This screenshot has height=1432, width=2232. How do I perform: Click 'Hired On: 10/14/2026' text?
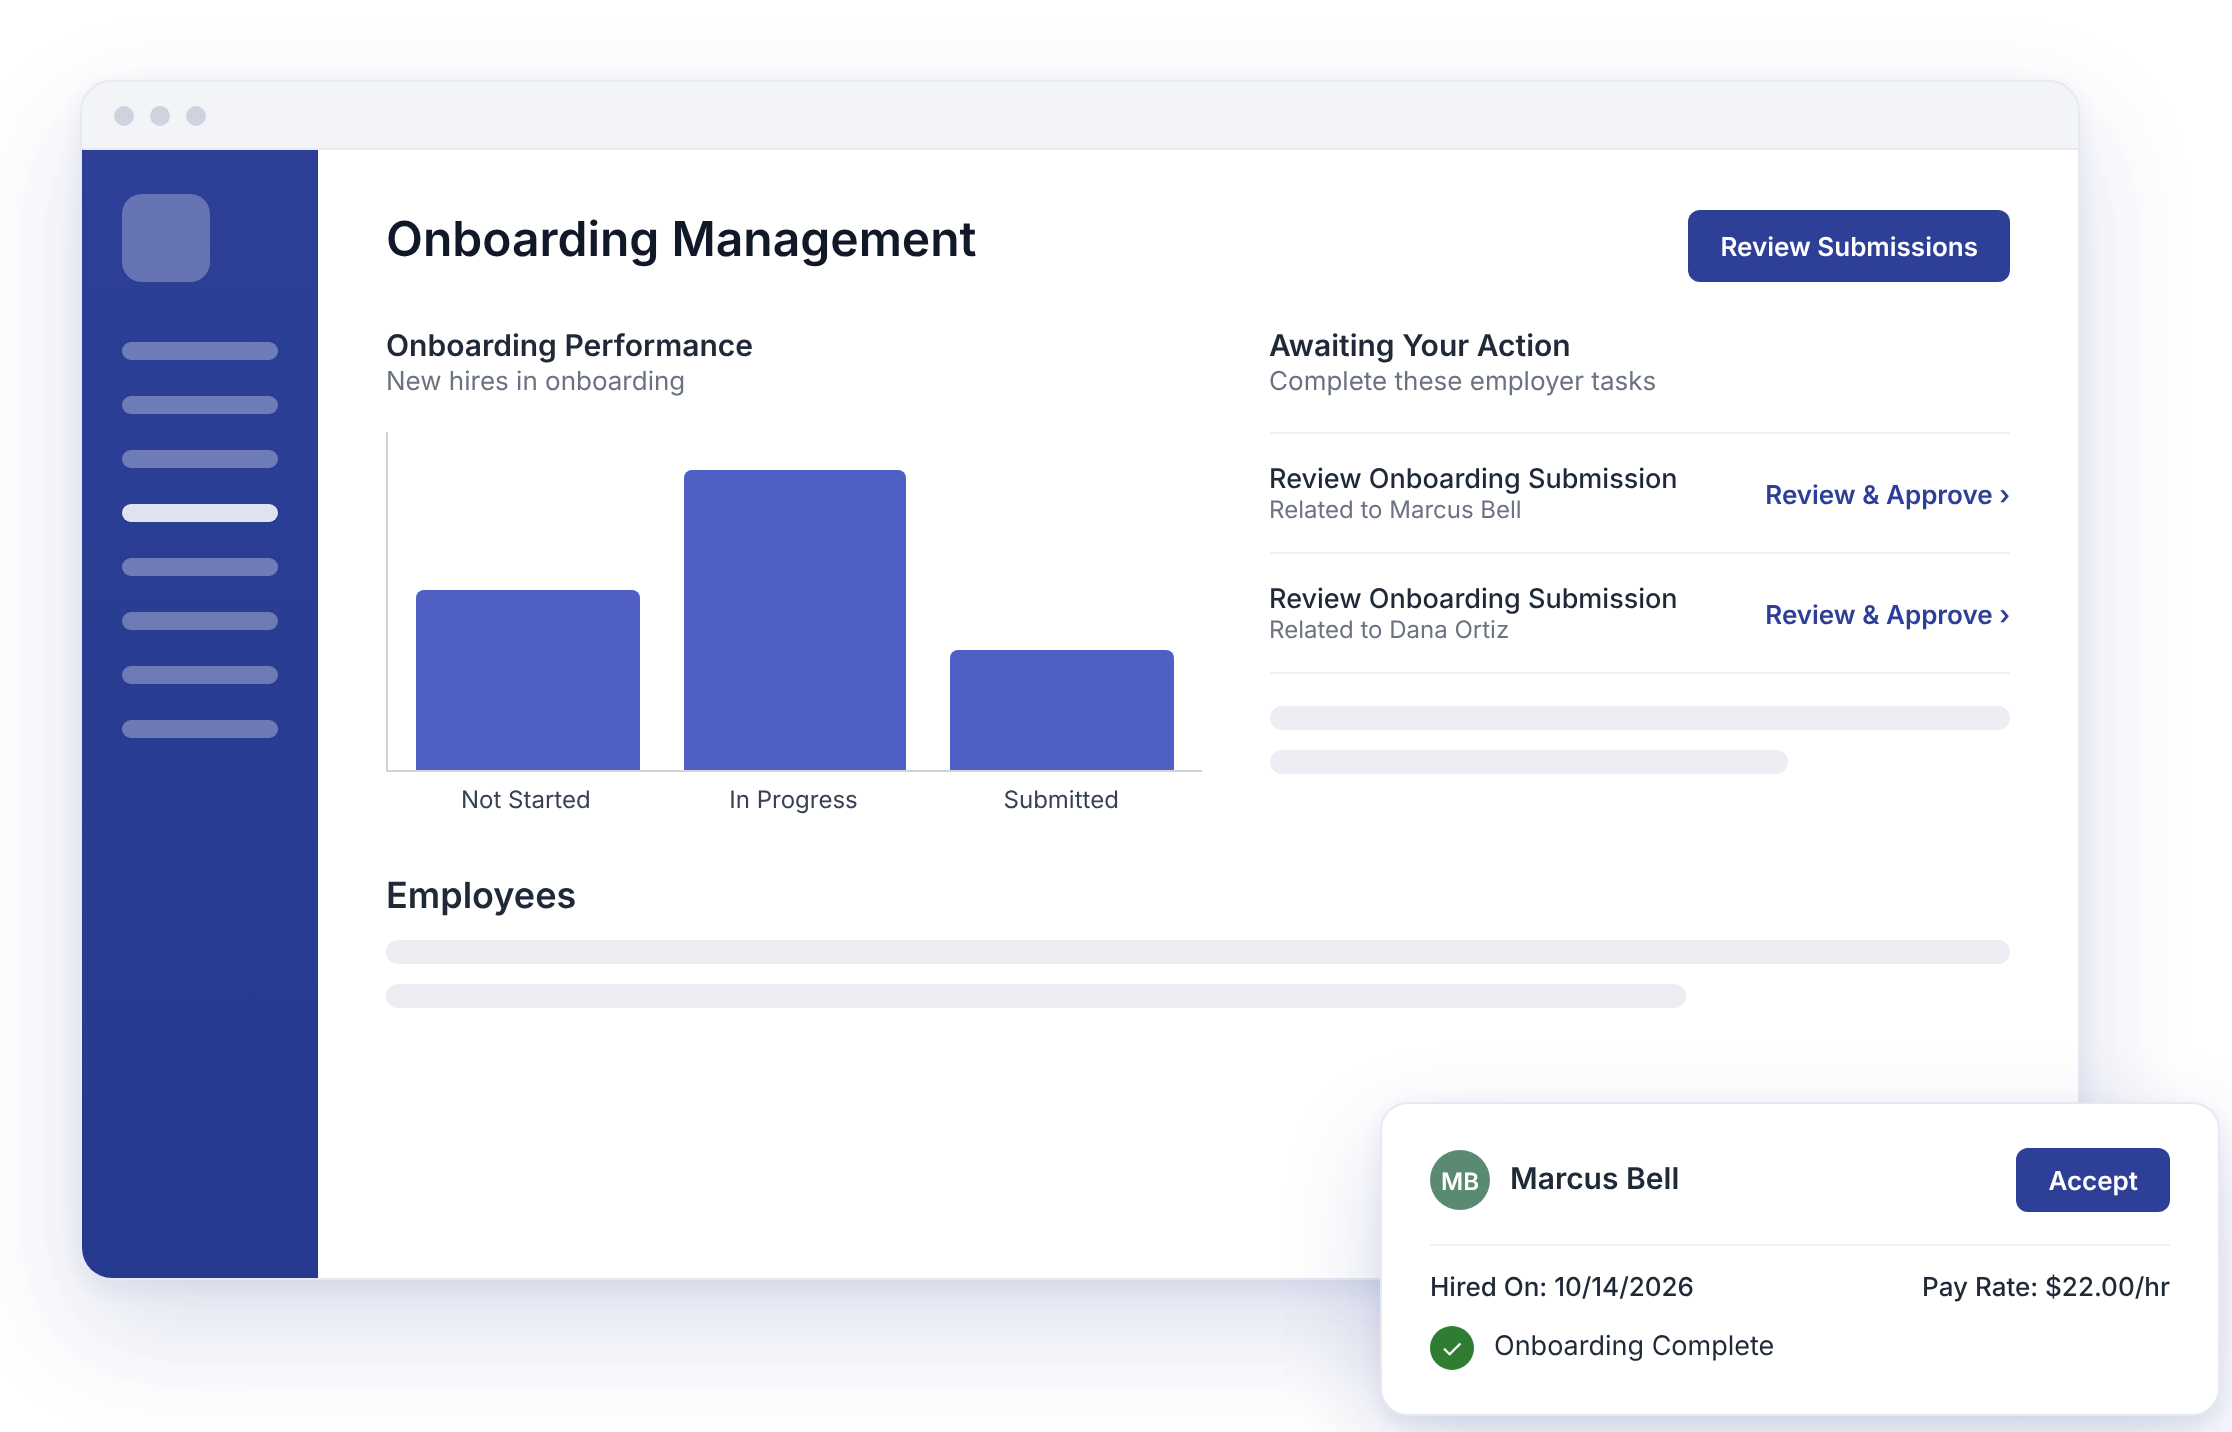(1561, 1287)
